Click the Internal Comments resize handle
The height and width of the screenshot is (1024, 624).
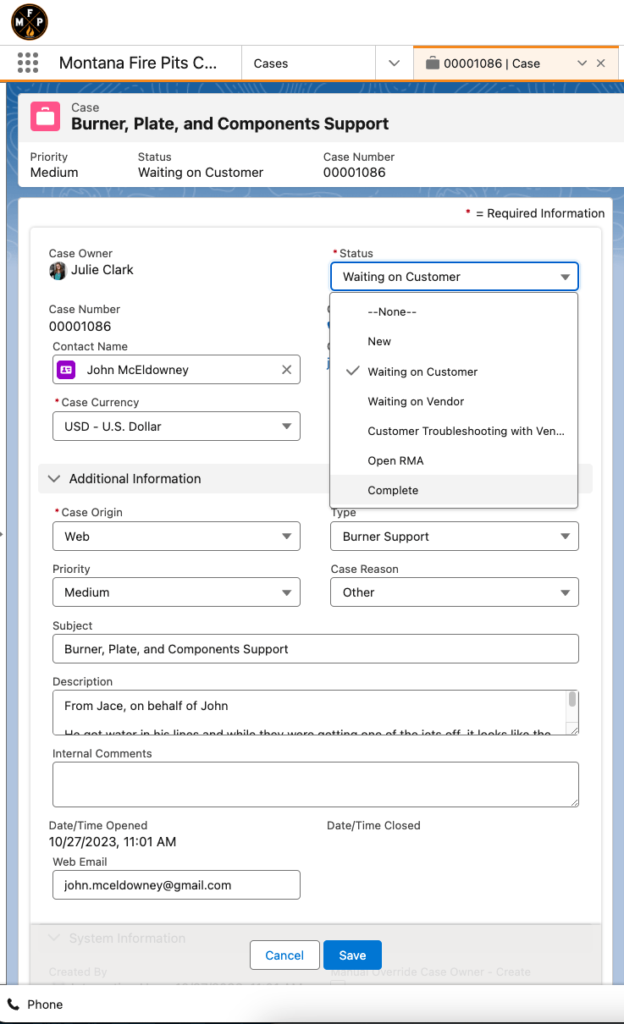(573, 802)
